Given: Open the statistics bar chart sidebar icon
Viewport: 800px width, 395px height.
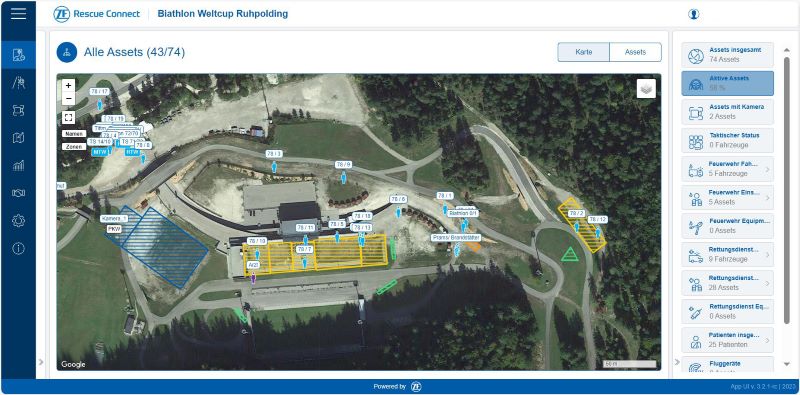Looking at the screenshot, I should coord(18,165).
